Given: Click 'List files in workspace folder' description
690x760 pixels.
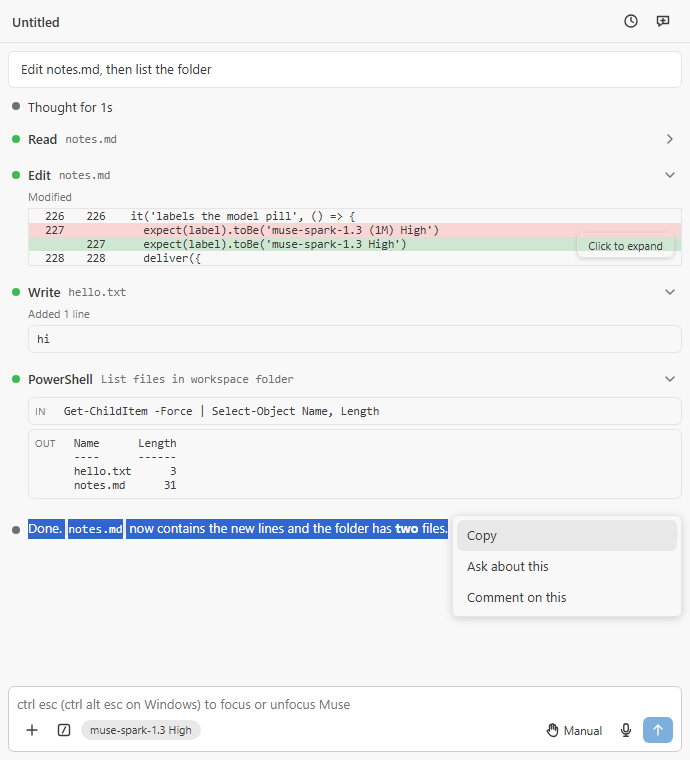Looking at the screenshot, I should pos(197,380).
